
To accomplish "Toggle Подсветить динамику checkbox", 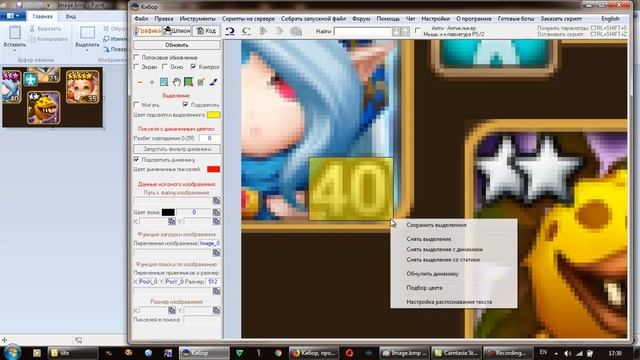I will pyautogui.click(x=137, y=160).
